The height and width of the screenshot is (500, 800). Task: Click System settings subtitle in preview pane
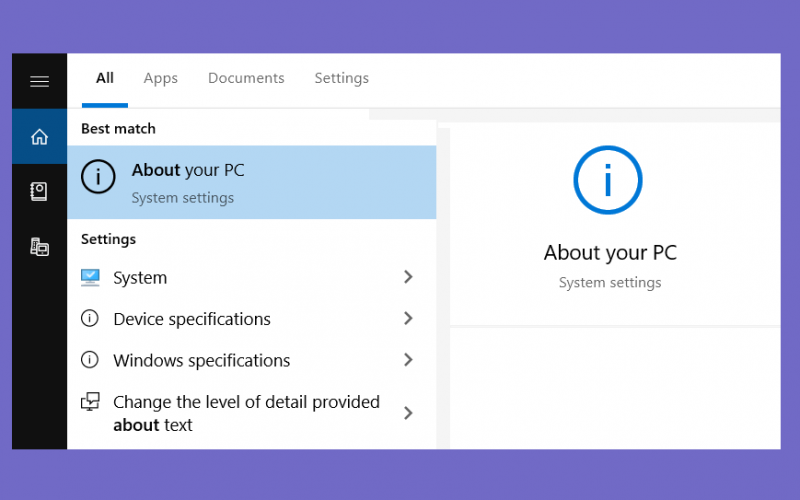610,282
